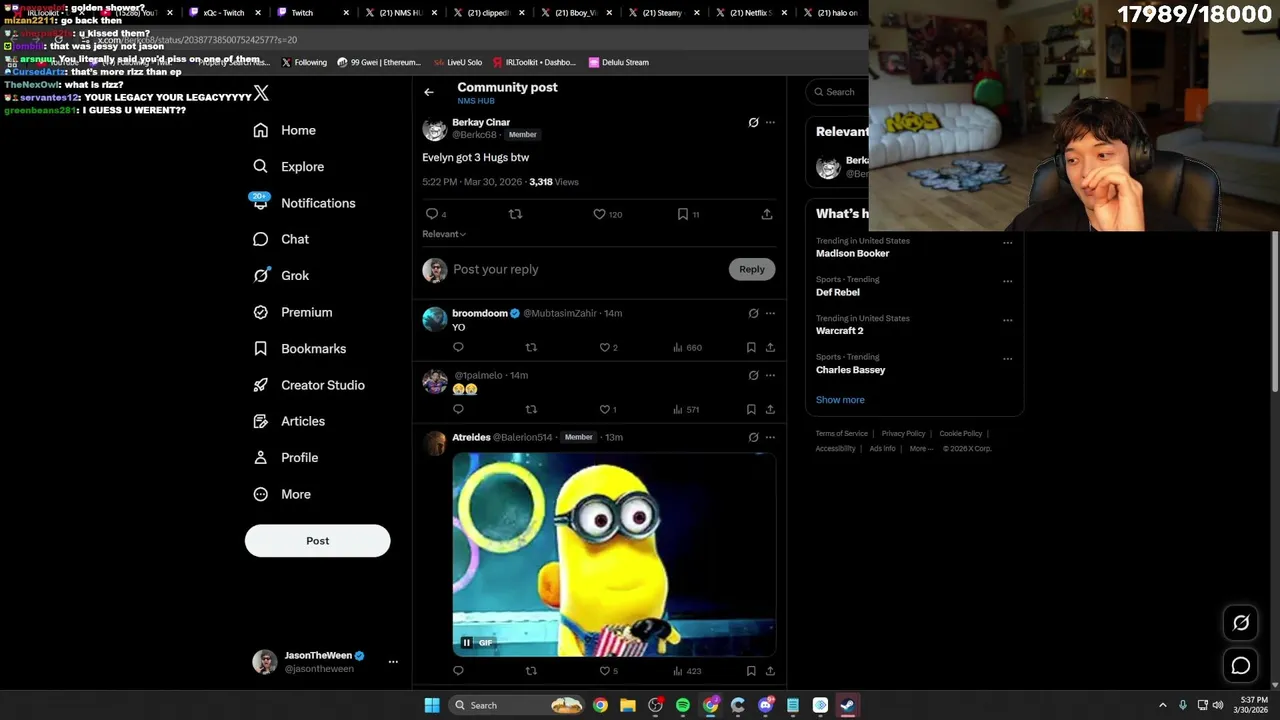This screenshot has height=720, width=1280.
Task: Repost the @1palmelo reply
Action: (531, 409)
